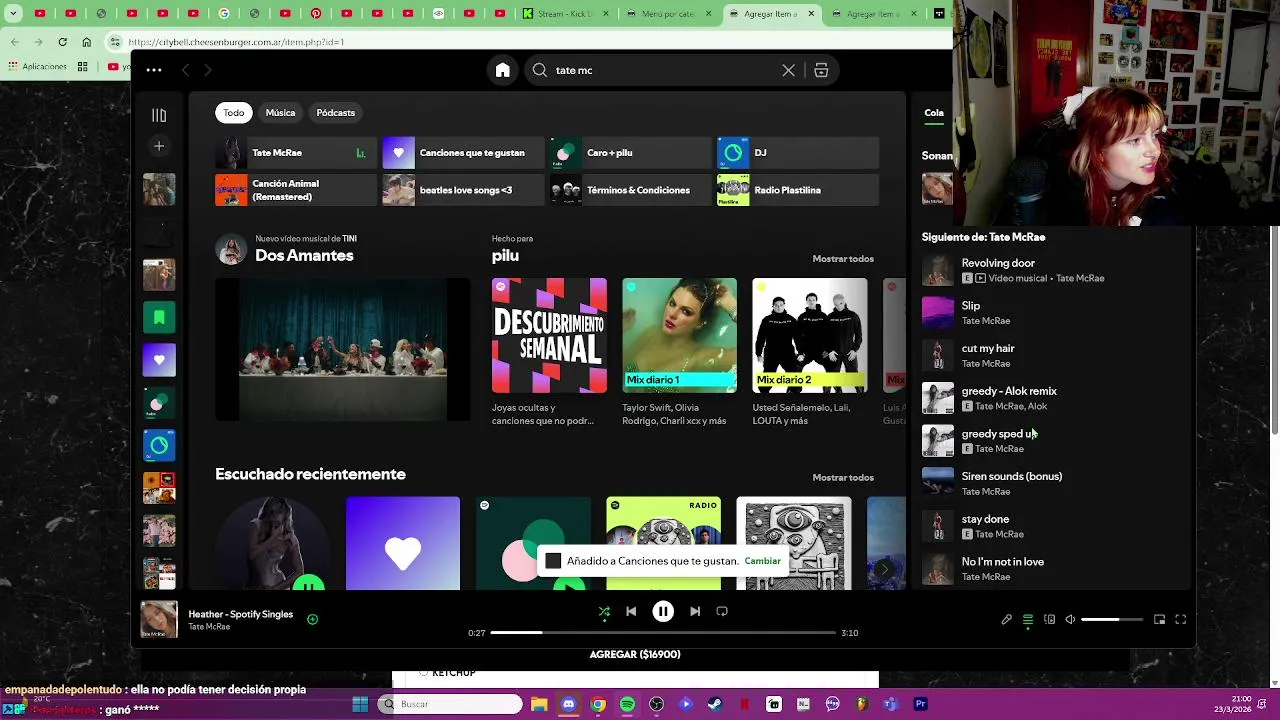1280x720 pixels.
Task: Seek in the song progress bar
Action: point(663,633)
